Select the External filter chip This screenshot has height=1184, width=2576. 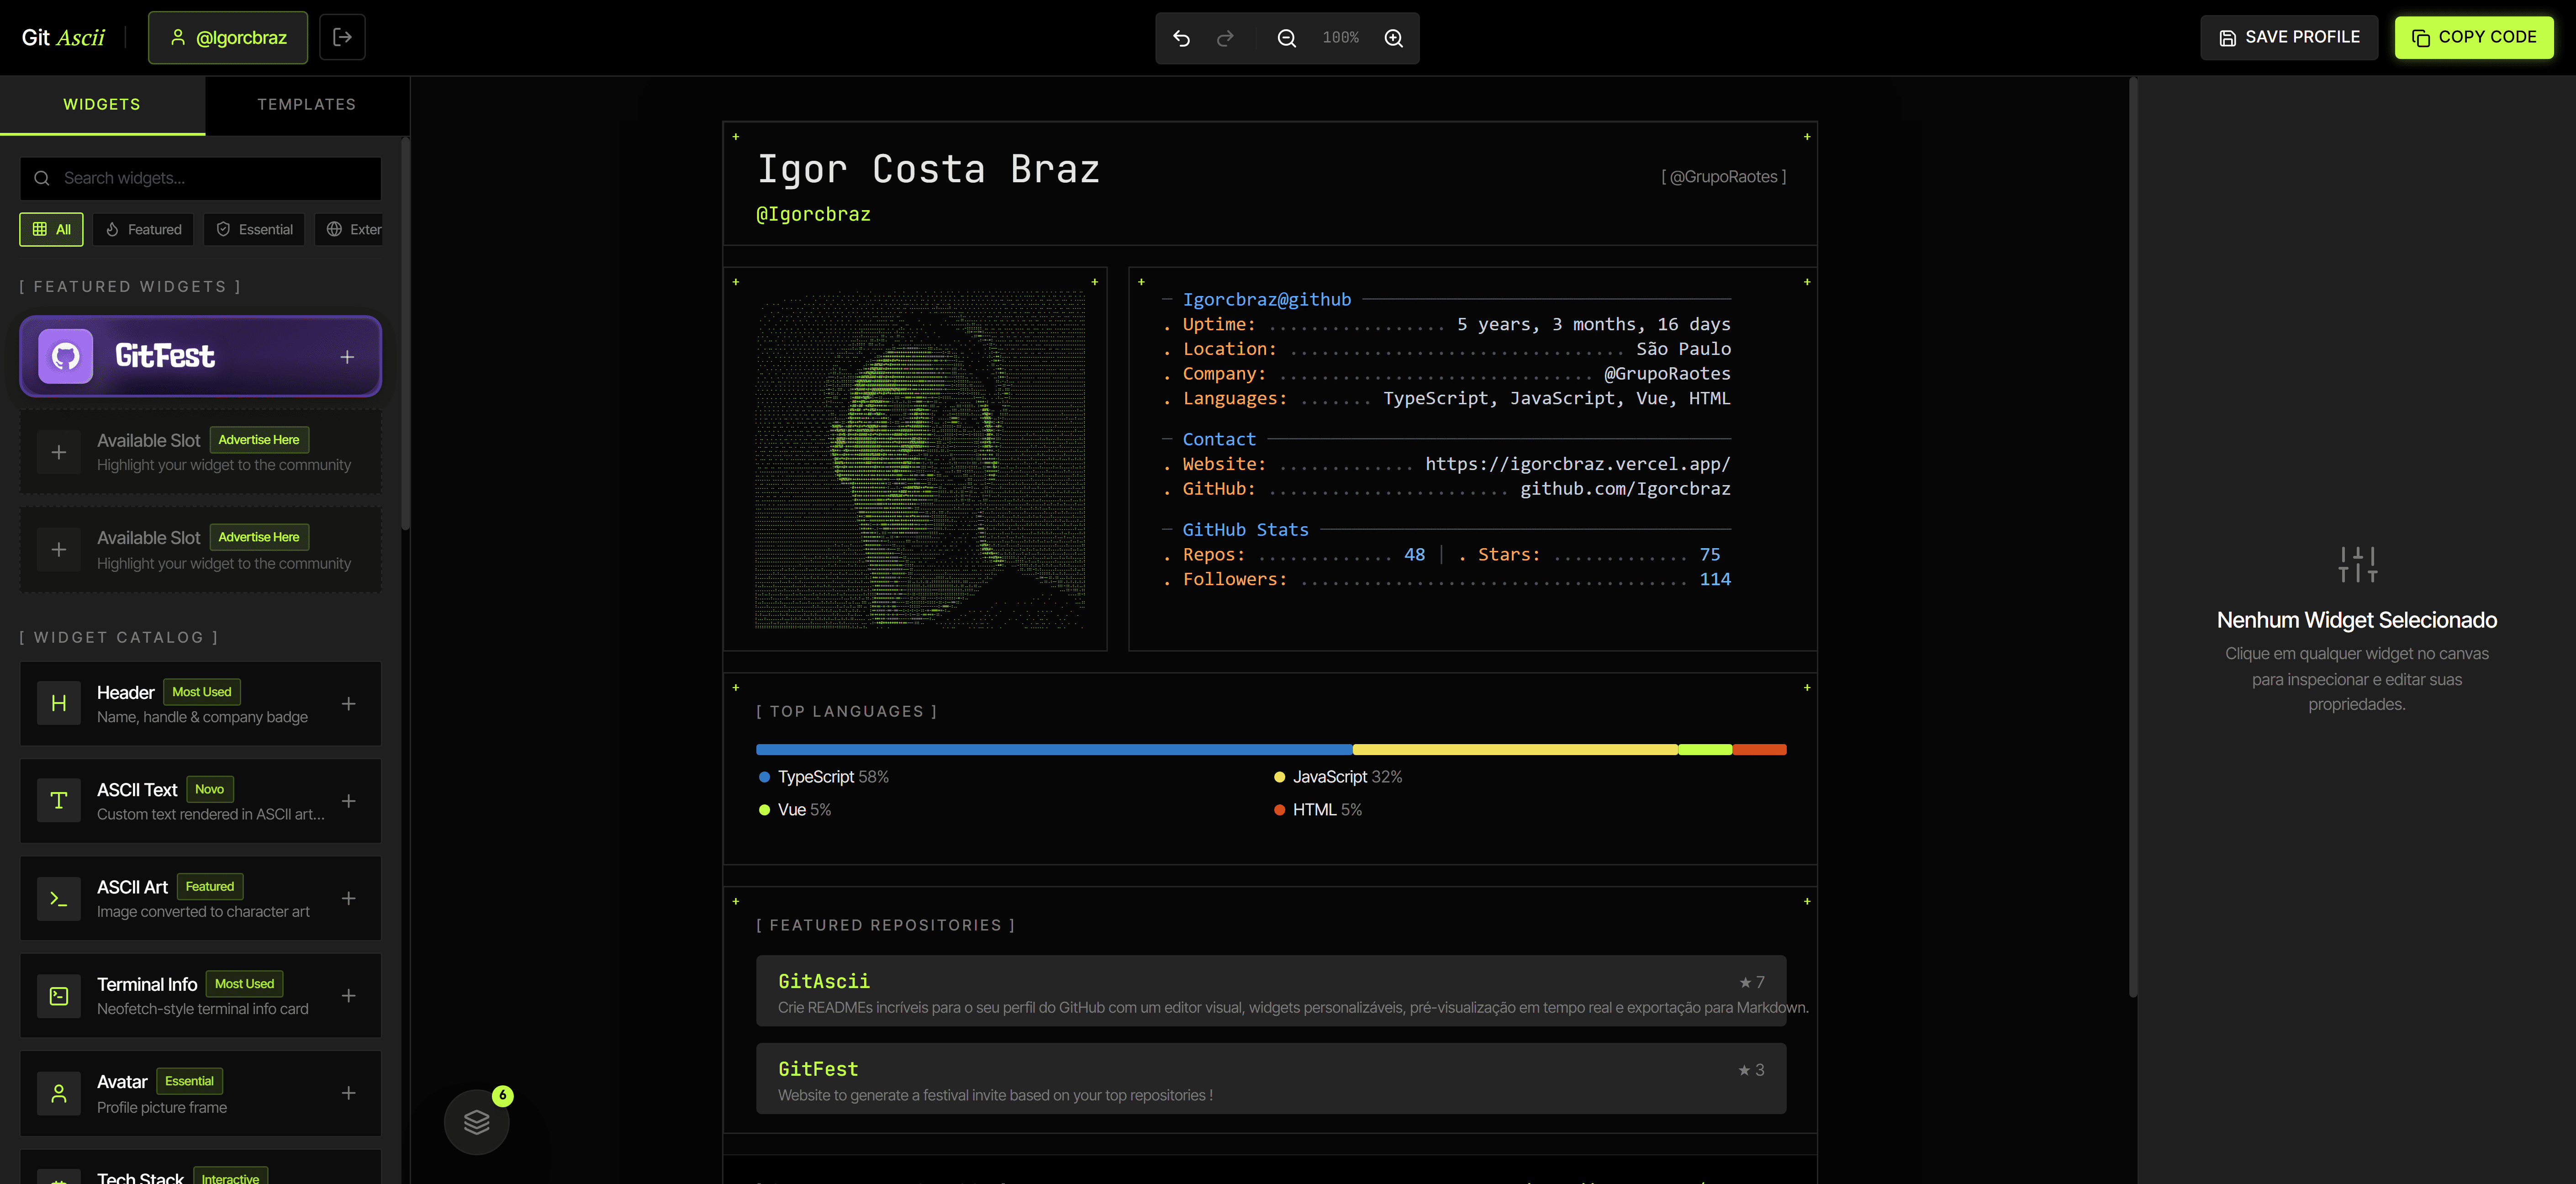[x=350, y=229]
